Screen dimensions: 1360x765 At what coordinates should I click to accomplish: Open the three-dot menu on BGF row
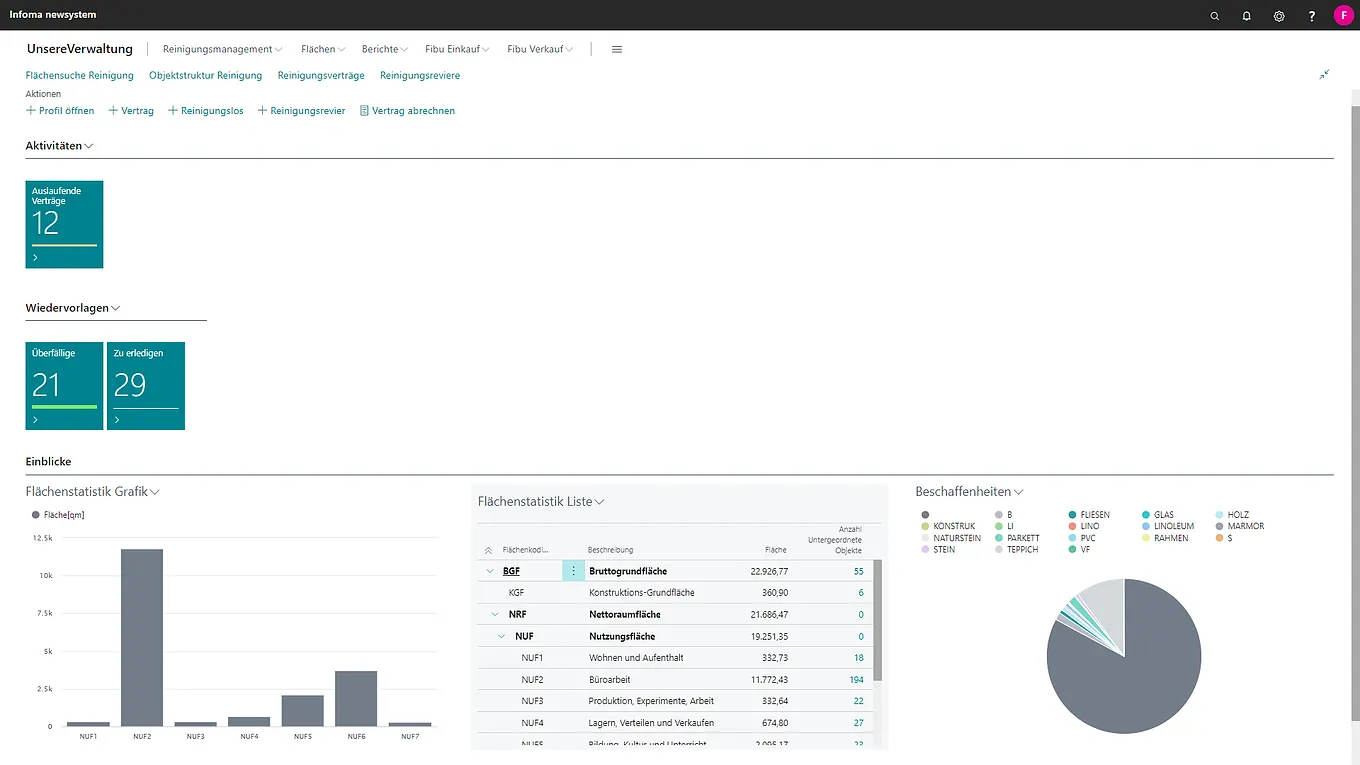click(x=573, y=571)
